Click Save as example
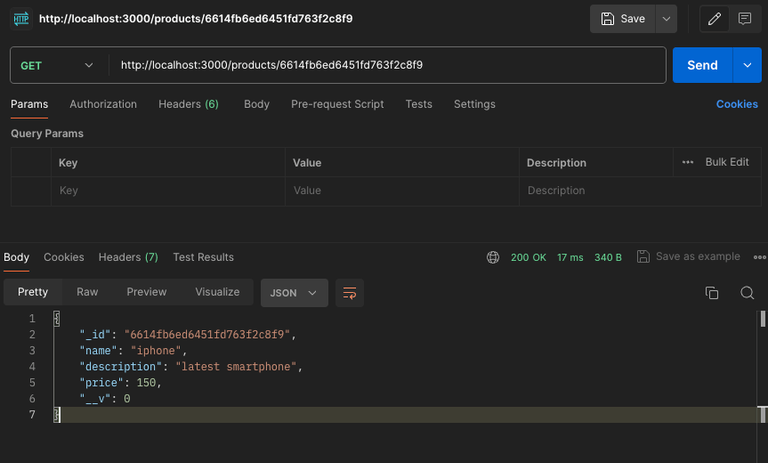Screen dimensions: 768x463 (x=688, y=257)
